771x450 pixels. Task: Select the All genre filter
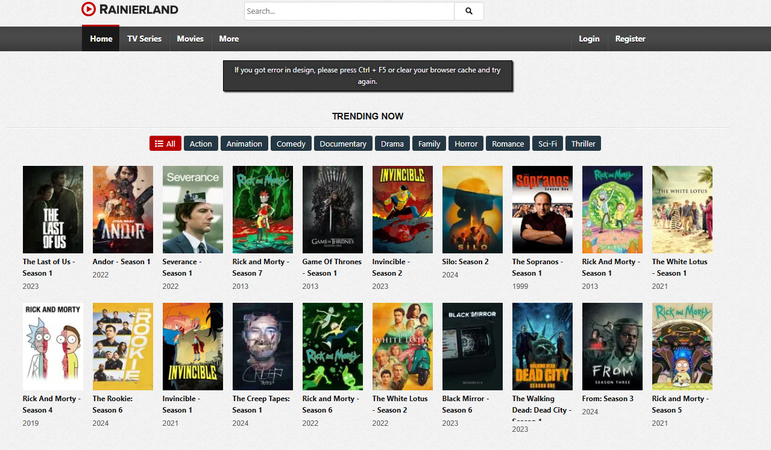point(165,144)
